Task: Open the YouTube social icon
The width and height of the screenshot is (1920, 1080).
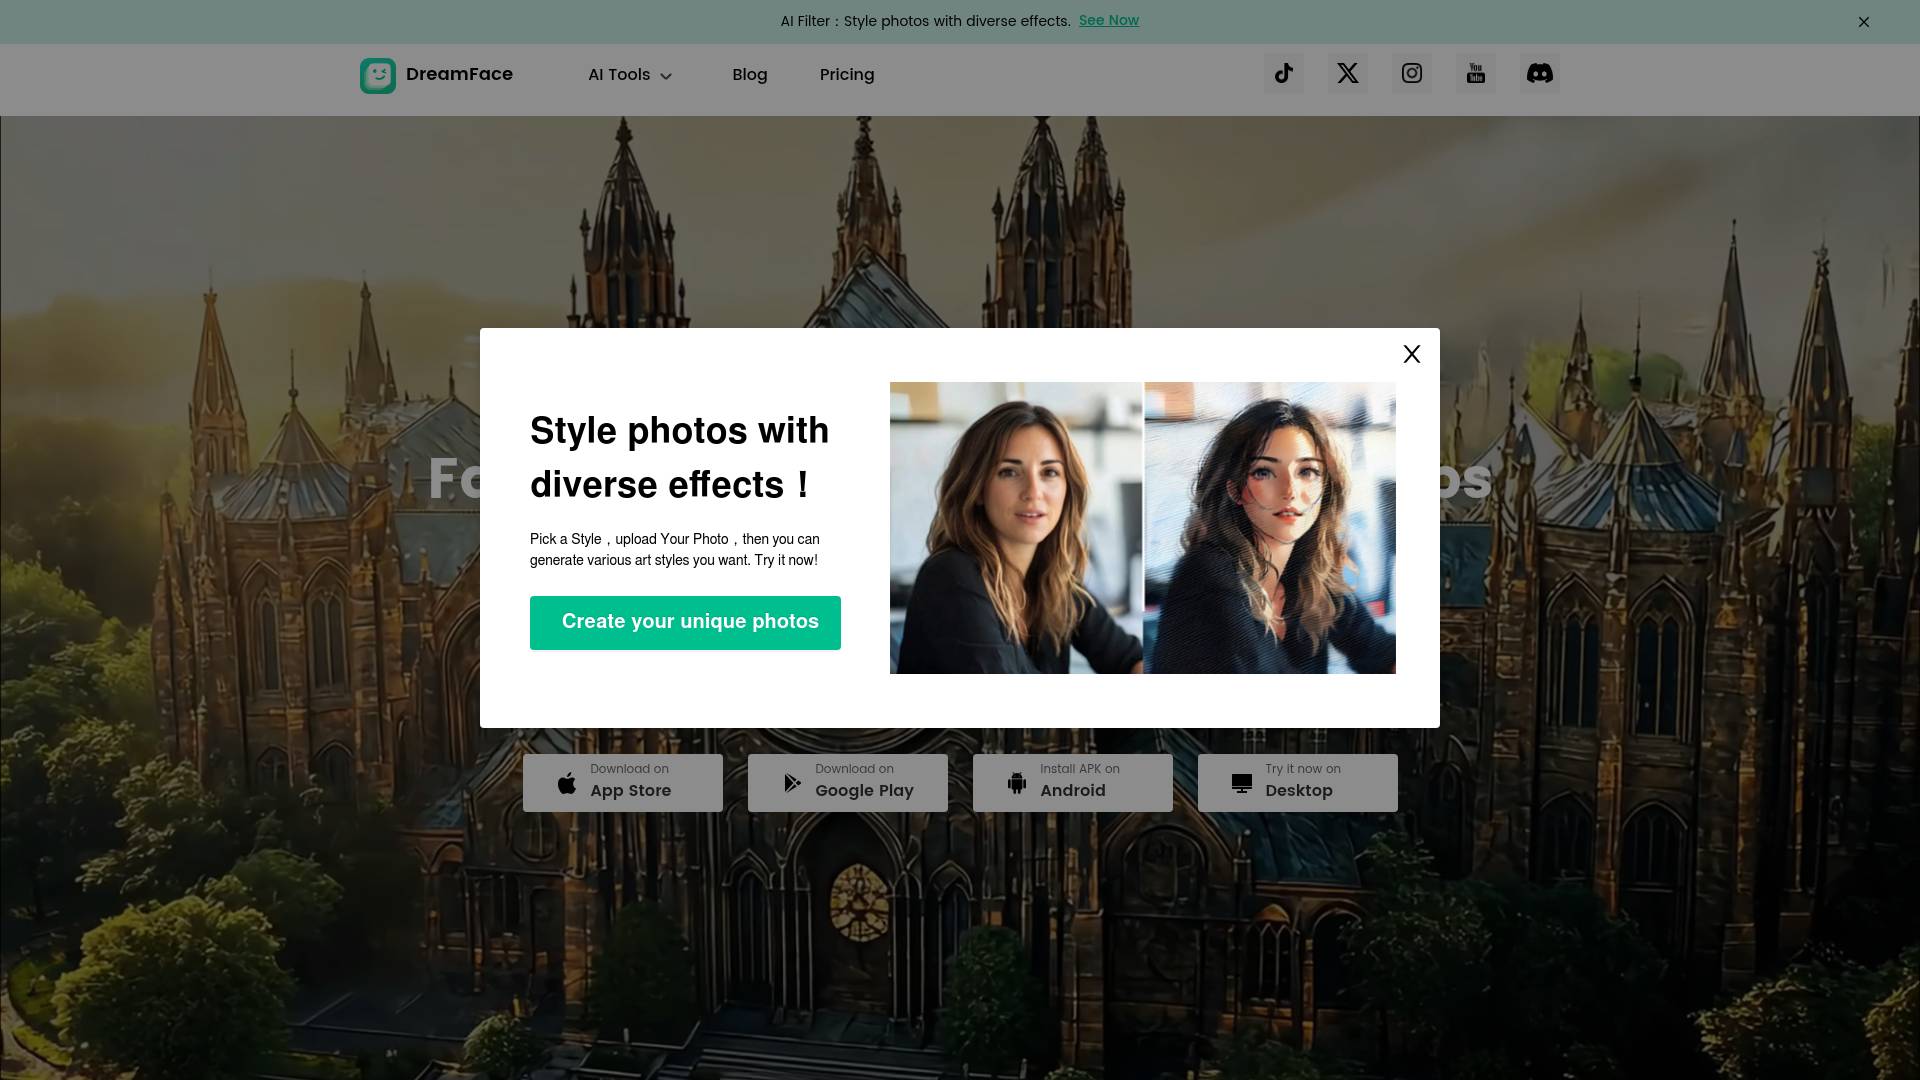Action: click(x=1476, y=73)
